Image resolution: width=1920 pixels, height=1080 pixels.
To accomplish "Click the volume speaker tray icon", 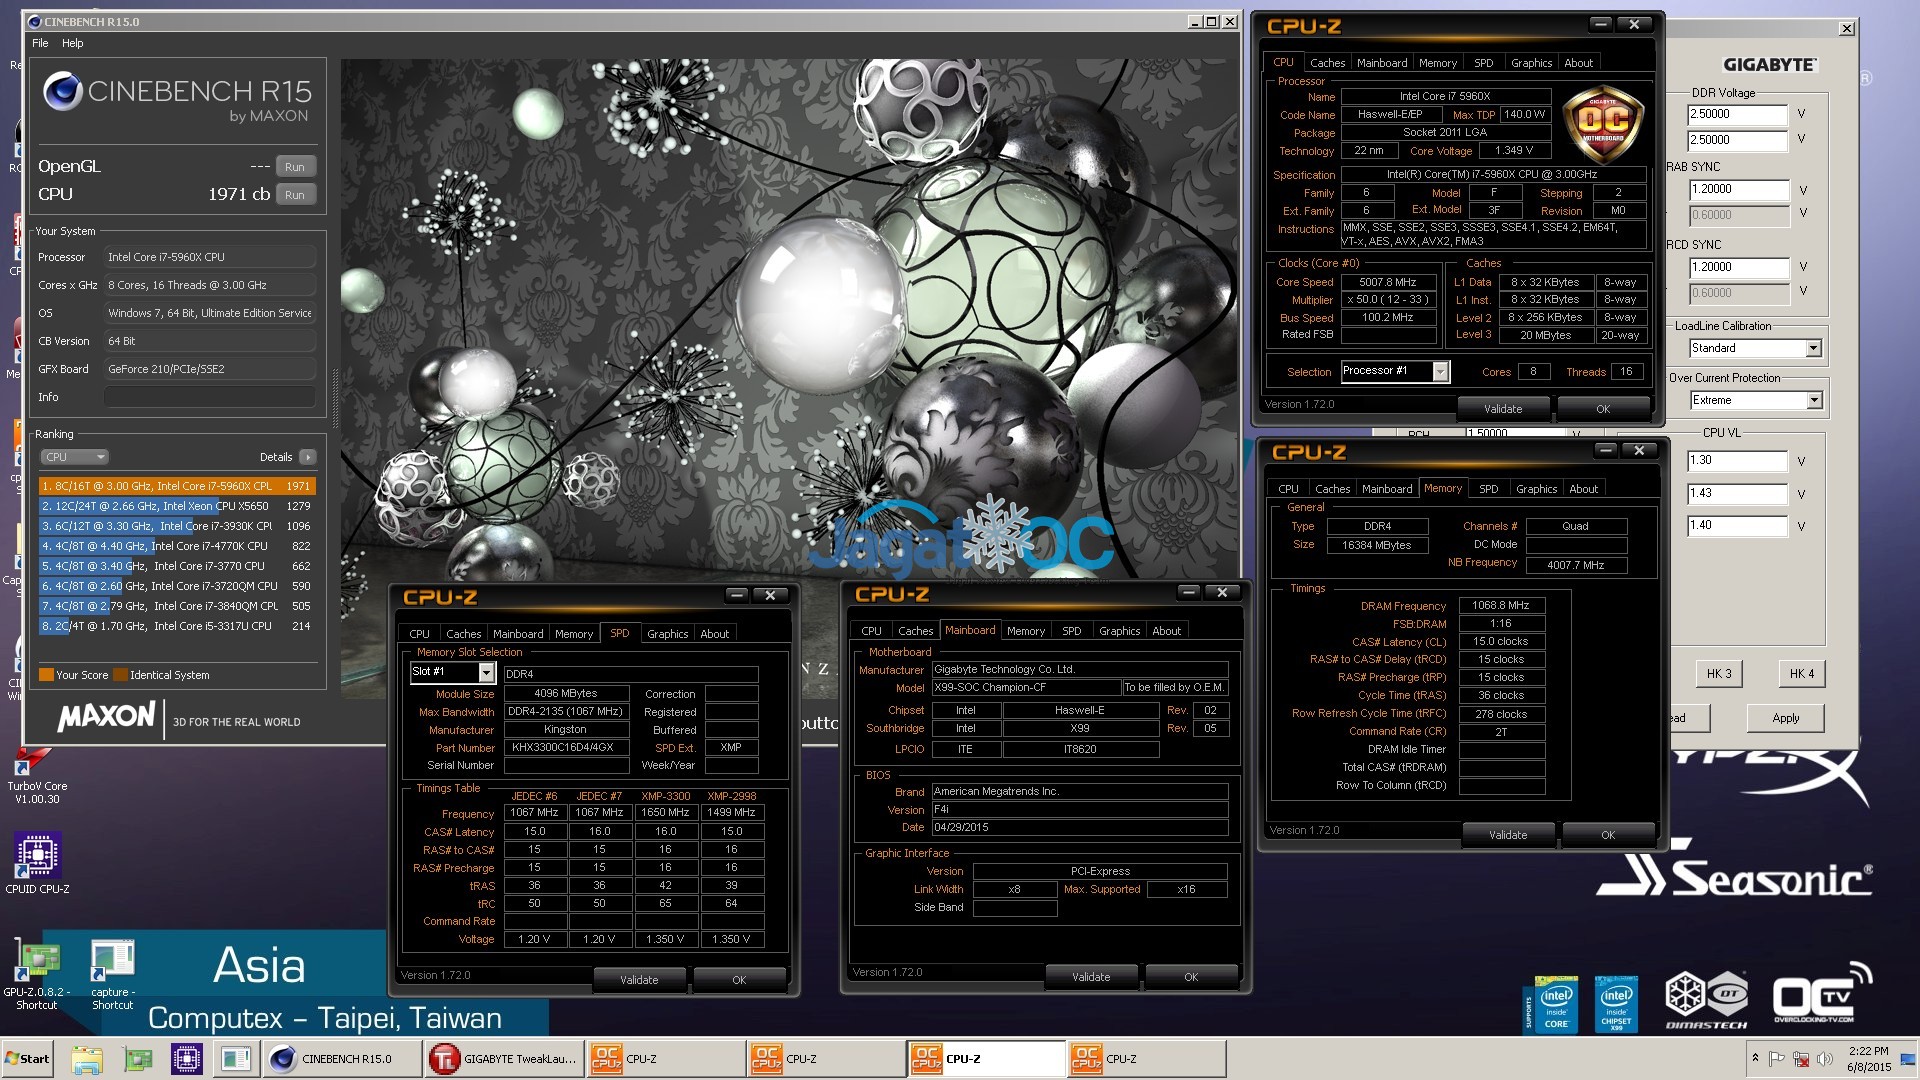I will (1824, 1059).
